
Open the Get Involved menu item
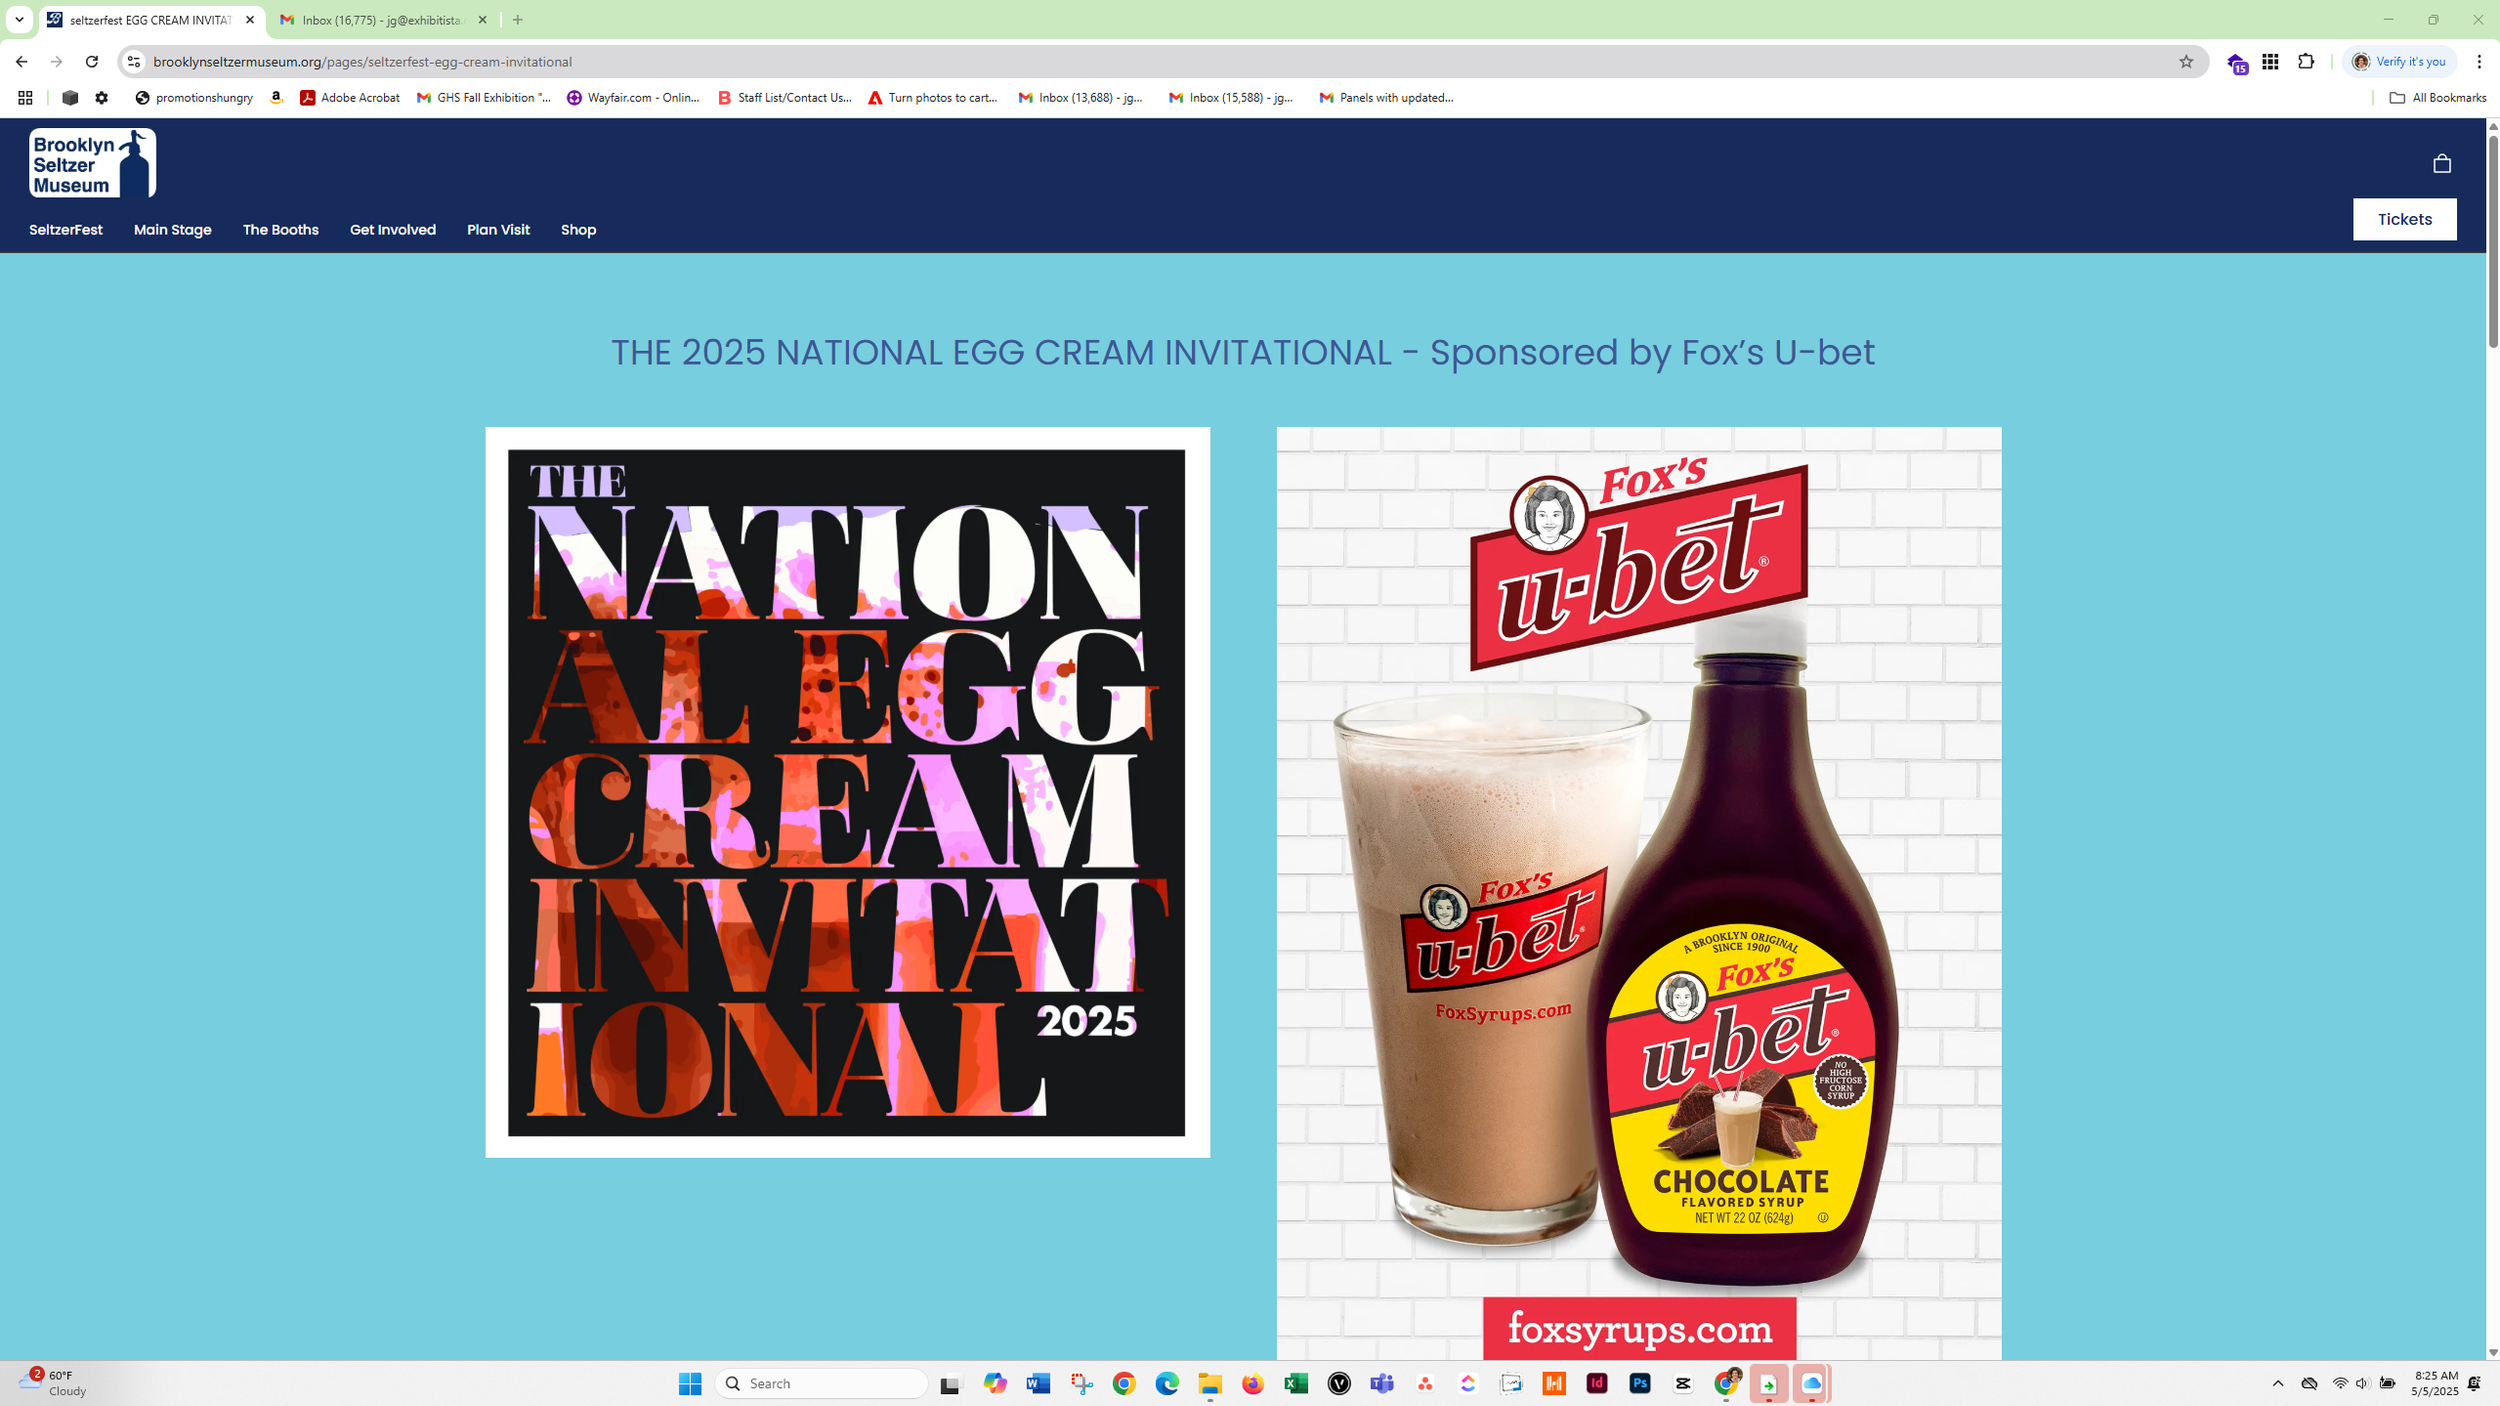(x=392, y=230)
